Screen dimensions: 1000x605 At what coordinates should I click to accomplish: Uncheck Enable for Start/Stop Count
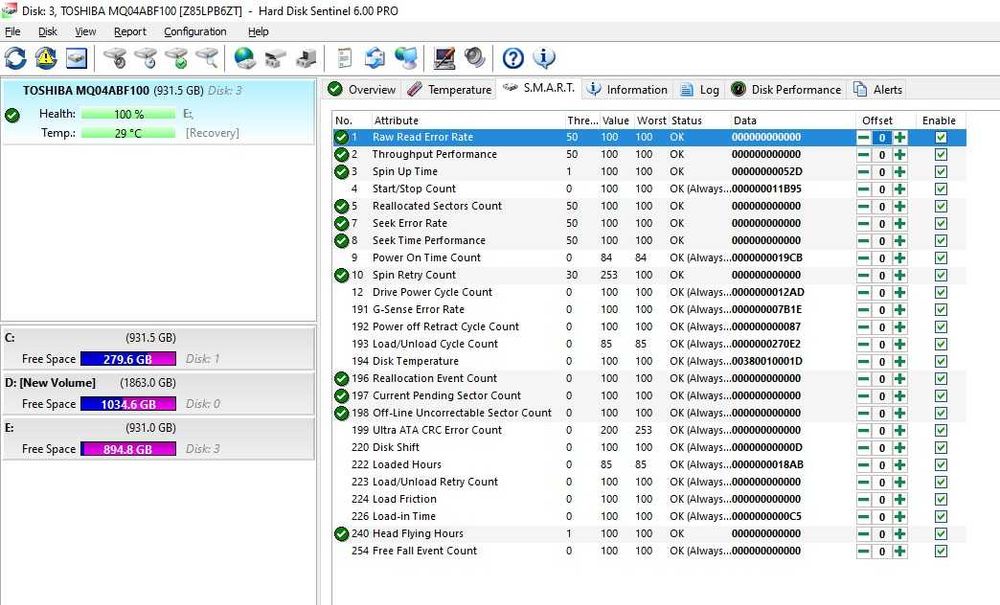pyautogui.click(x=941, y=189)
